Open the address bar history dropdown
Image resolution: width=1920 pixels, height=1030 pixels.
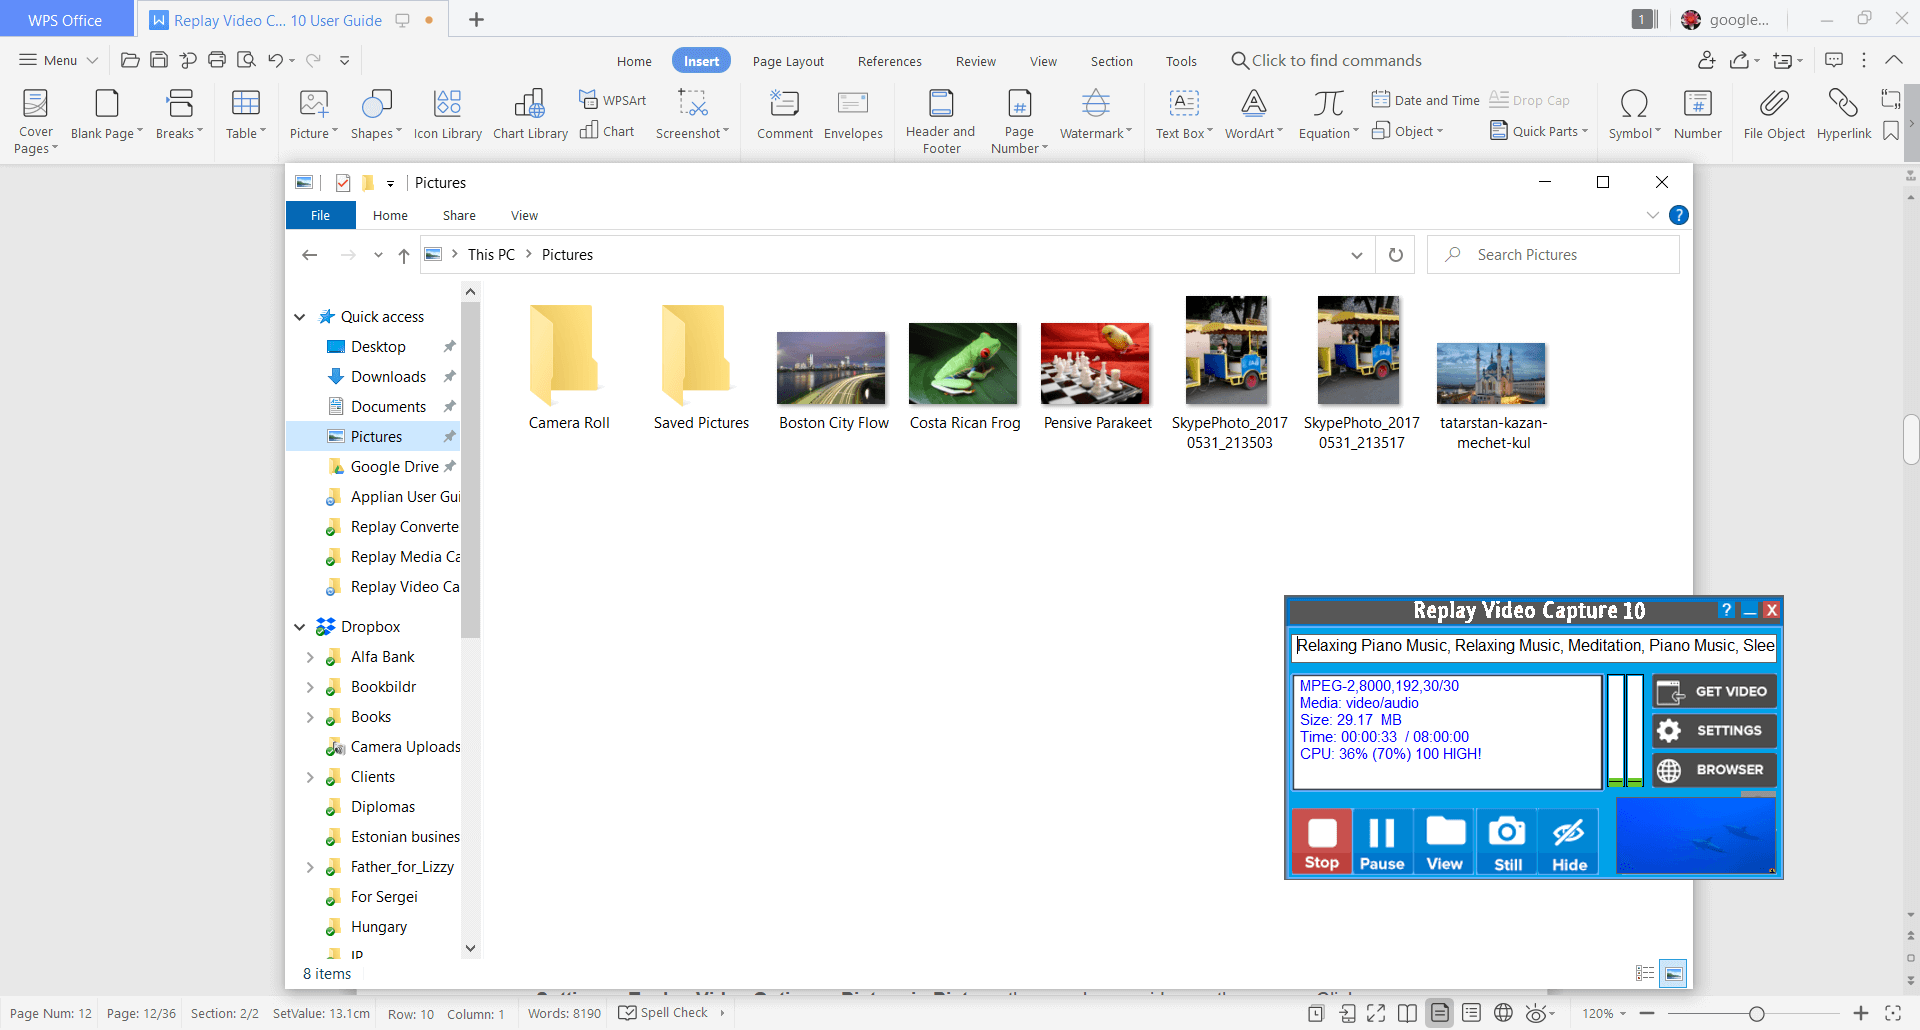(1356, 255)
